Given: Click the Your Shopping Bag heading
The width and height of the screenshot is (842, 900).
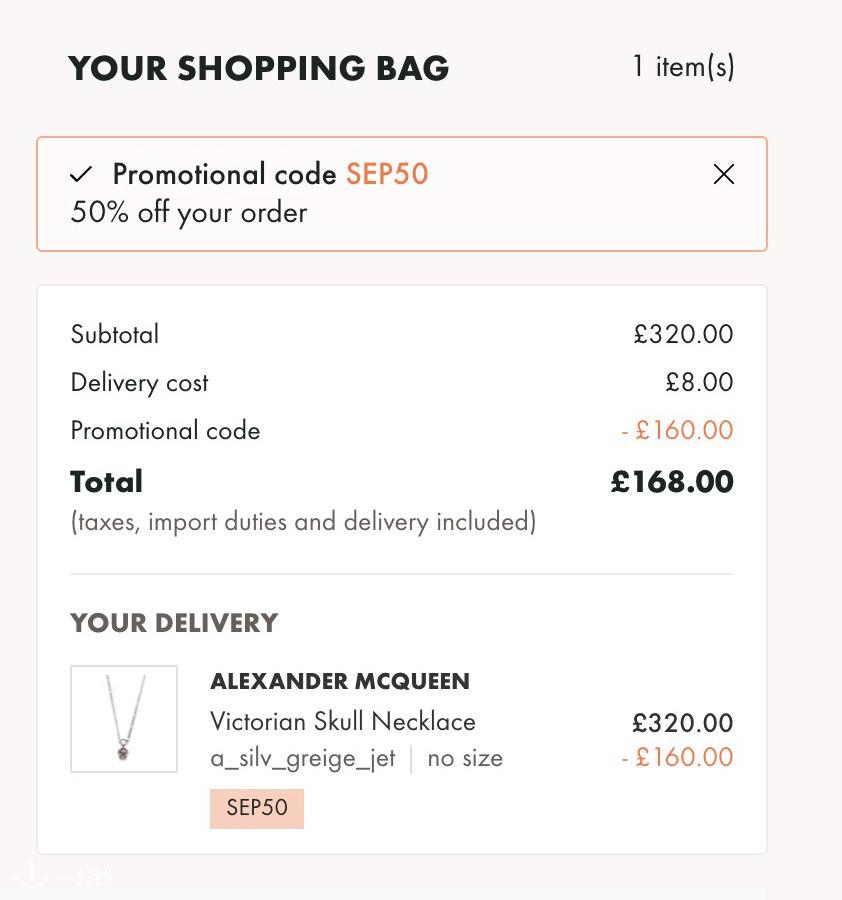Looking at the screenshot, I should [x=259, y=68].
